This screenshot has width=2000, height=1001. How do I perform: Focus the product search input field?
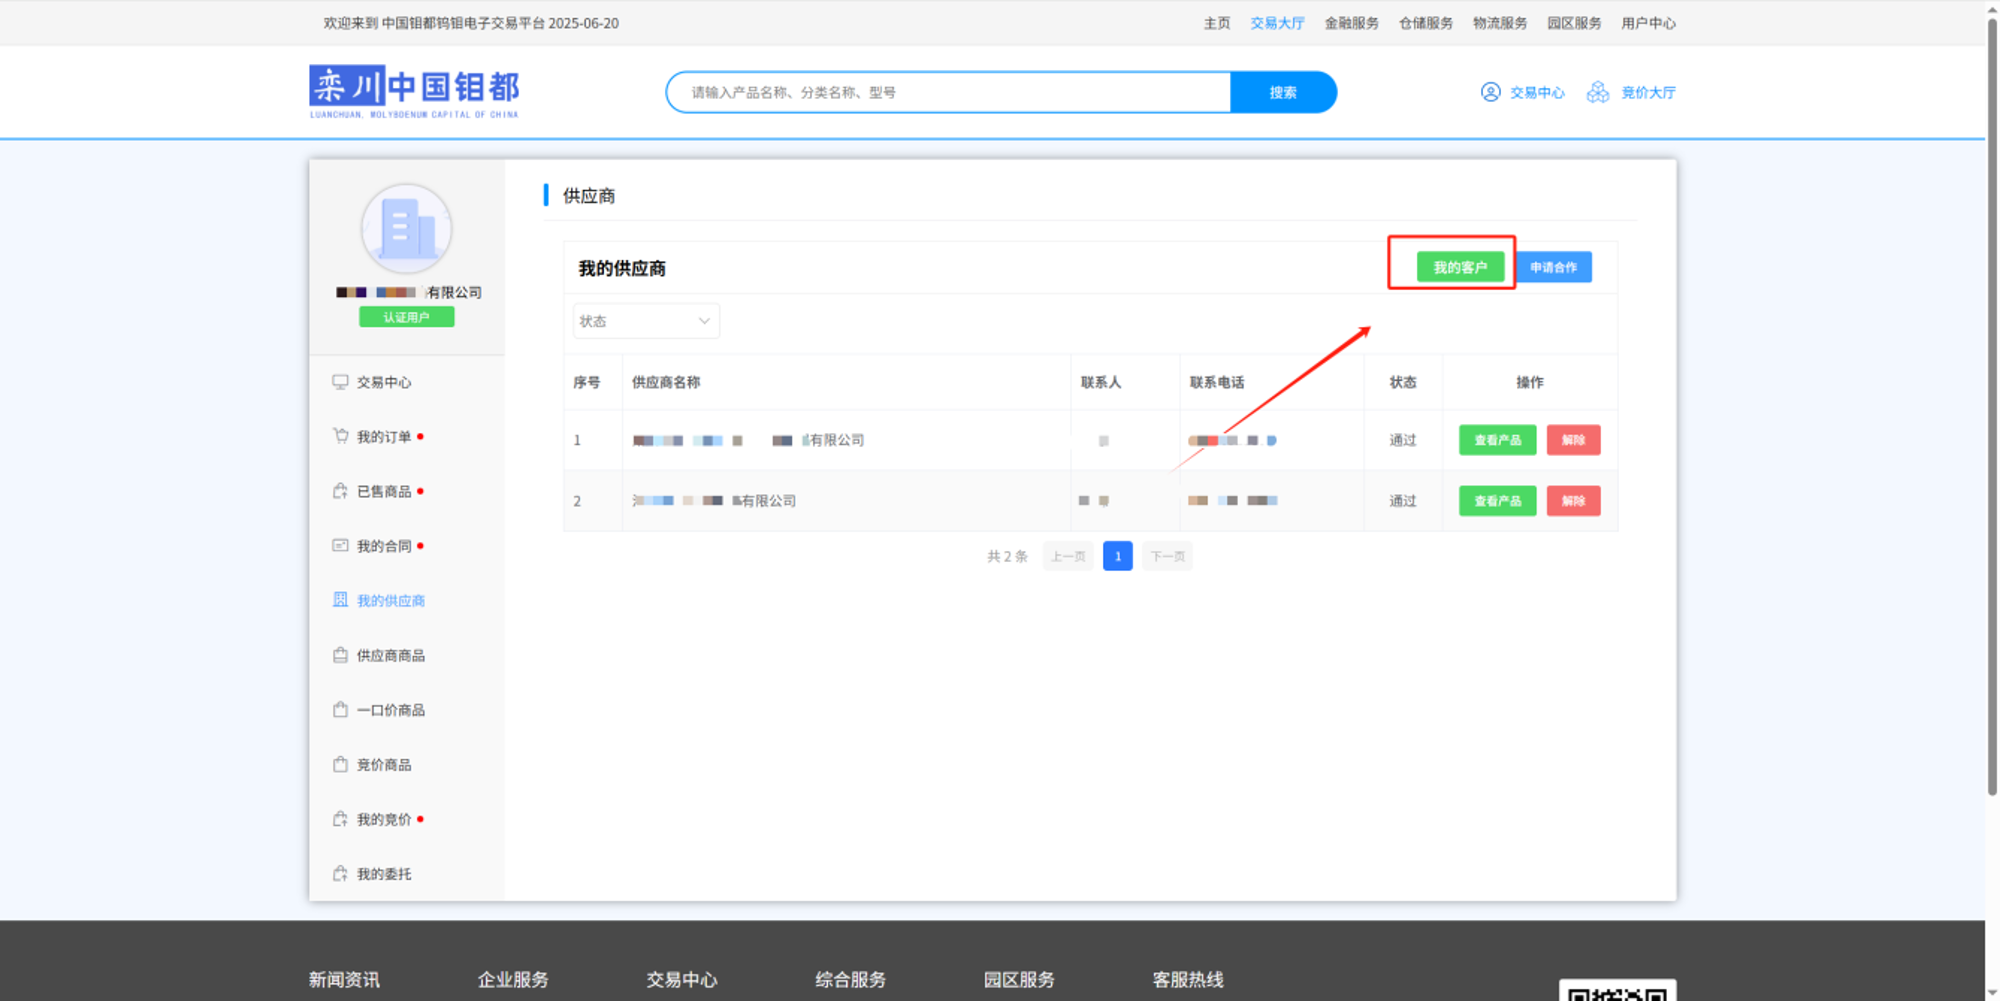point(950,92)
